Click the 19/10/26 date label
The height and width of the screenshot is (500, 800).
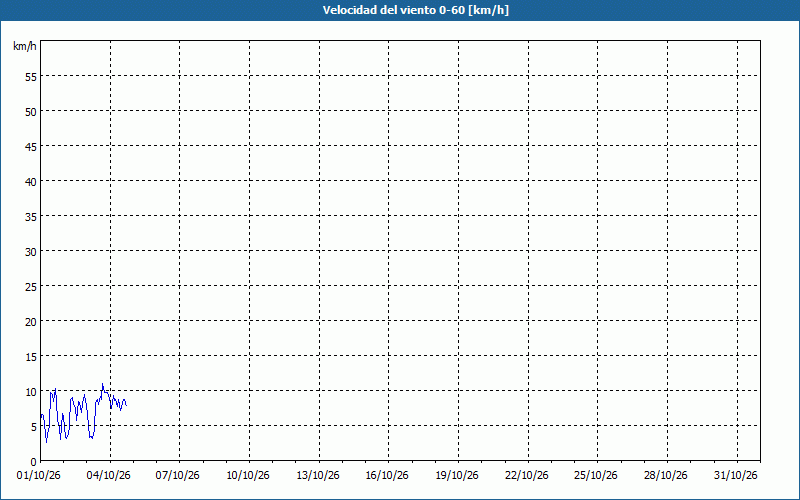pyautogui.click(x=457, y=476)
